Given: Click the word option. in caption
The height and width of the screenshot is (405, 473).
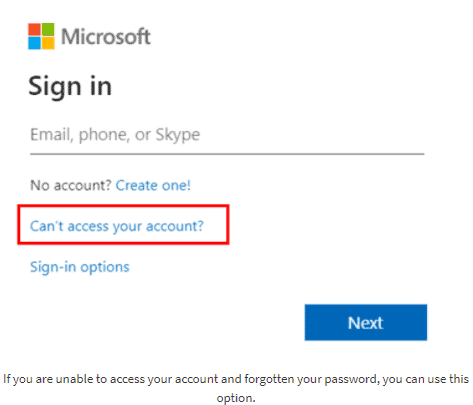Looking at the screenshot, I should coord(236,398).
